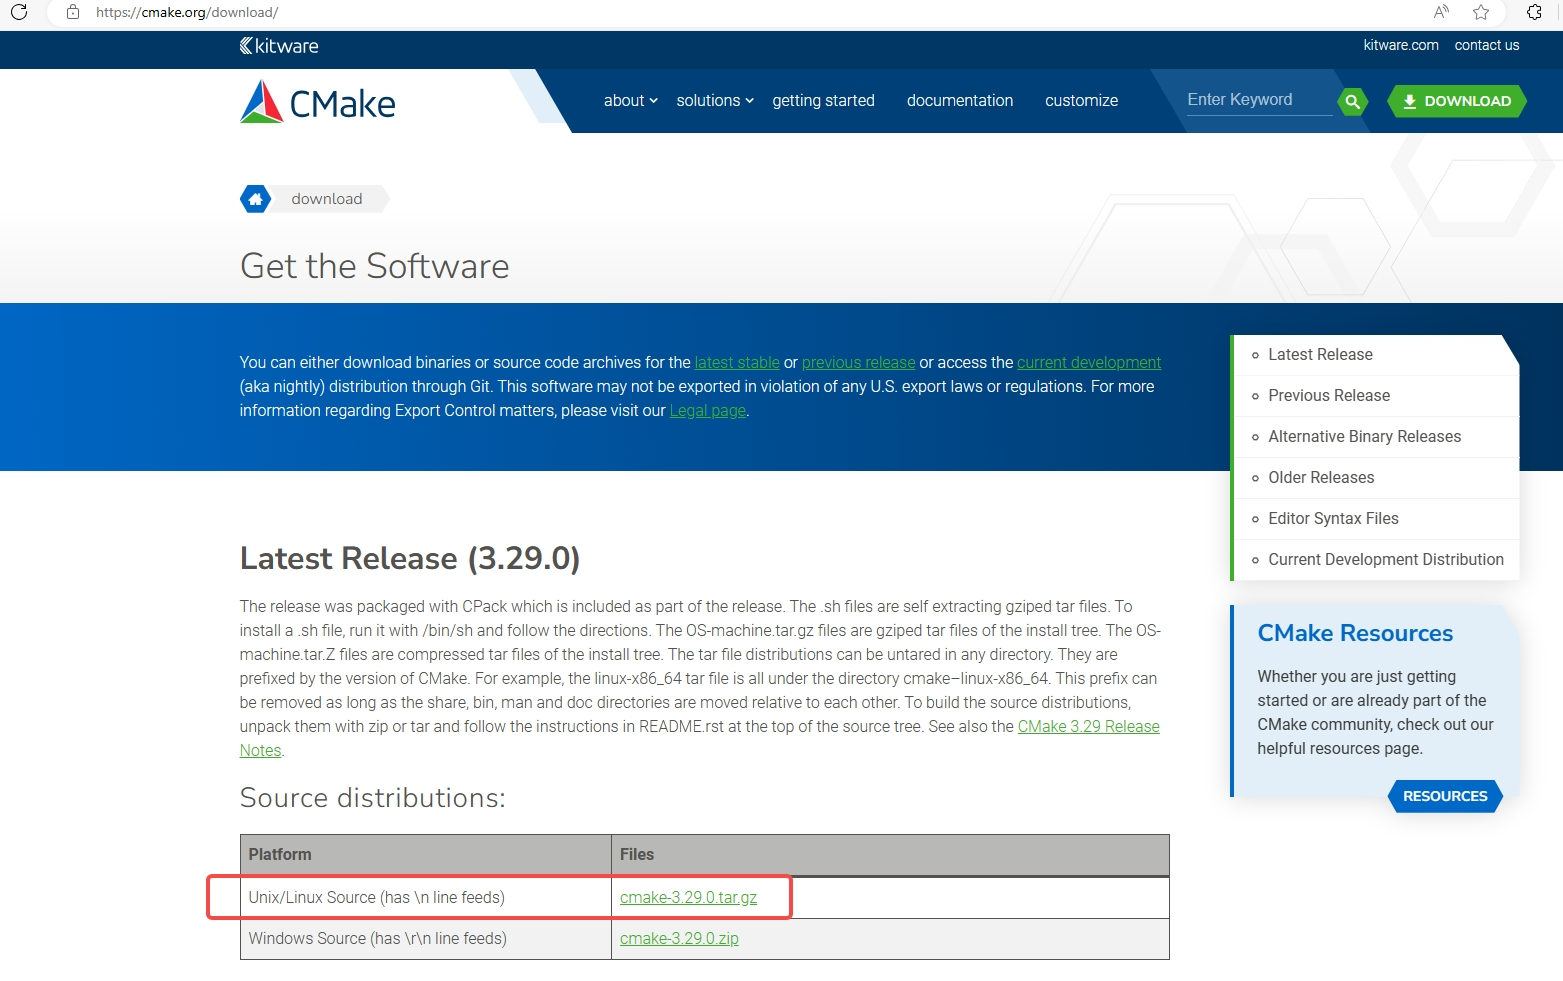This screenshot has width=1563, height=981.
Task: Click the Unix/Linux Source platform cell
Action: coord(426,898)
